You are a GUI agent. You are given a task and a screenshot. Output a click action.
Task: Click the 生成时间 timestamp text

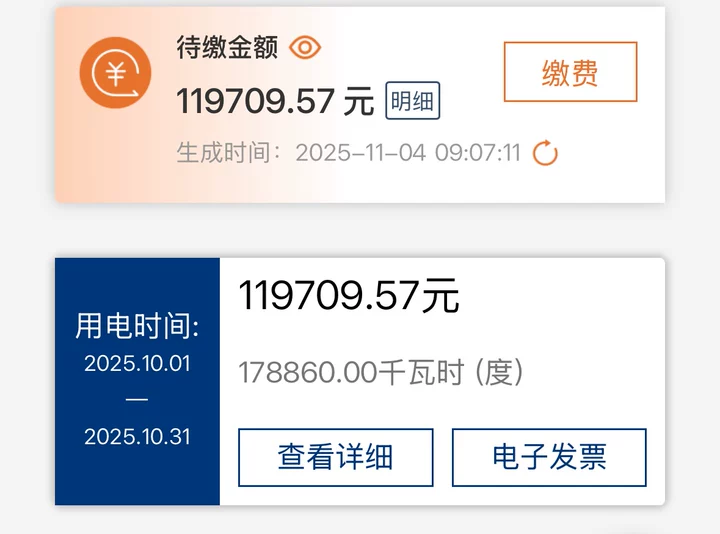pyautogui.click(x=349, y=152)
